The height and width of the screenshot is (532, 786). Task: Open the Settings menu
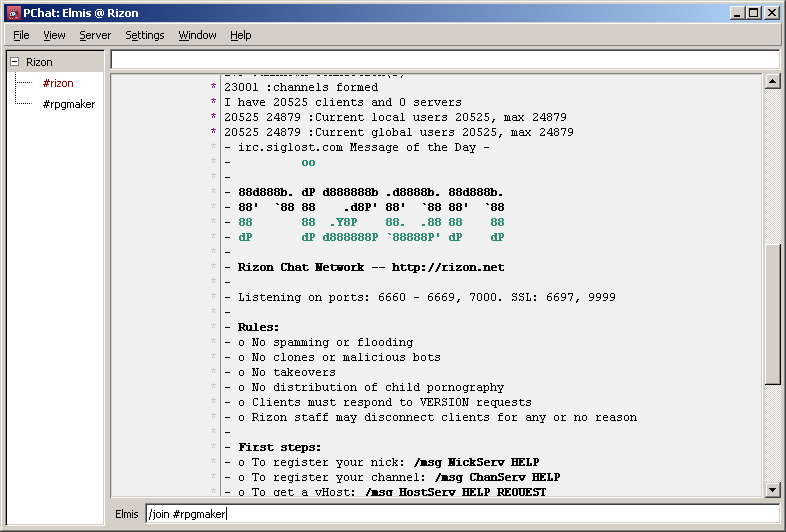(x=144, y=35)
